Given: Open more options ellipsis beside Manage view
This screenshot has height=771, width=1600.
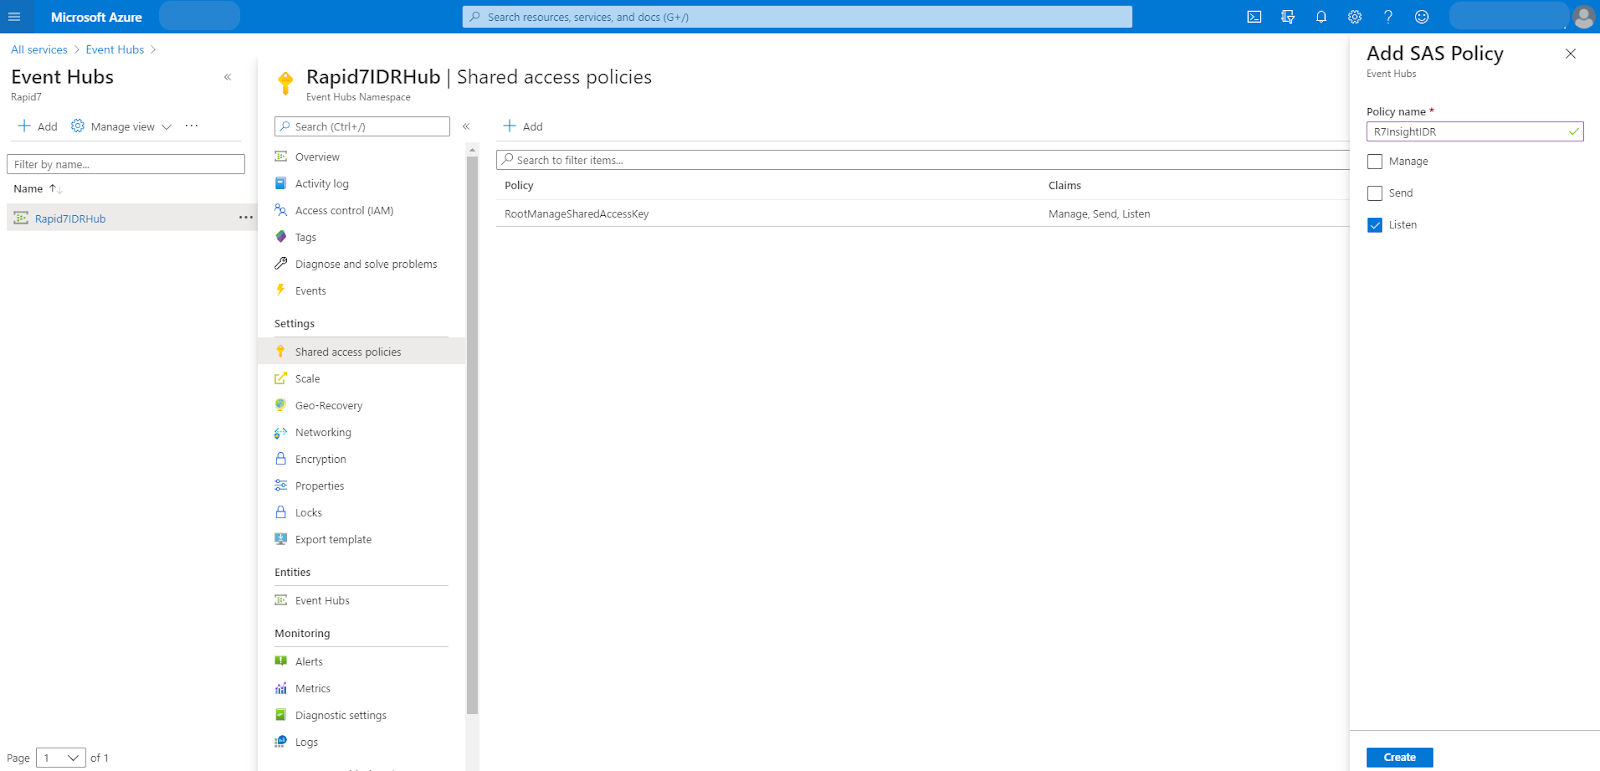Looking at the screenshot, I should (x=192, y=126).
